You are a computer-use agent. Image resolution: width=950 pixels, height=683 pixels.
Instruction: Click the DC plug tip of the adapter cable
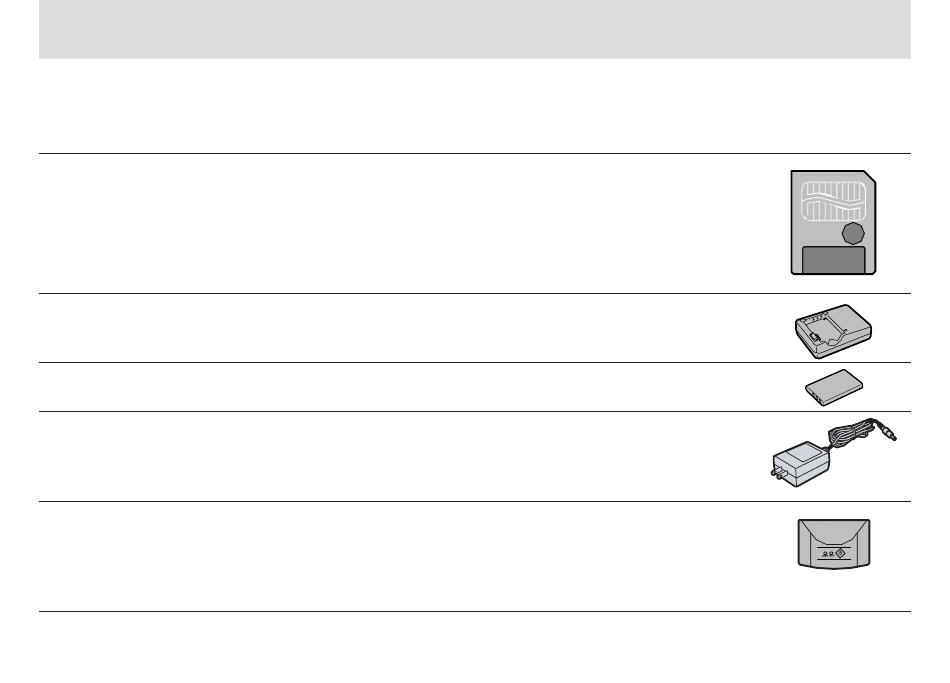click(x=888, y=434)
